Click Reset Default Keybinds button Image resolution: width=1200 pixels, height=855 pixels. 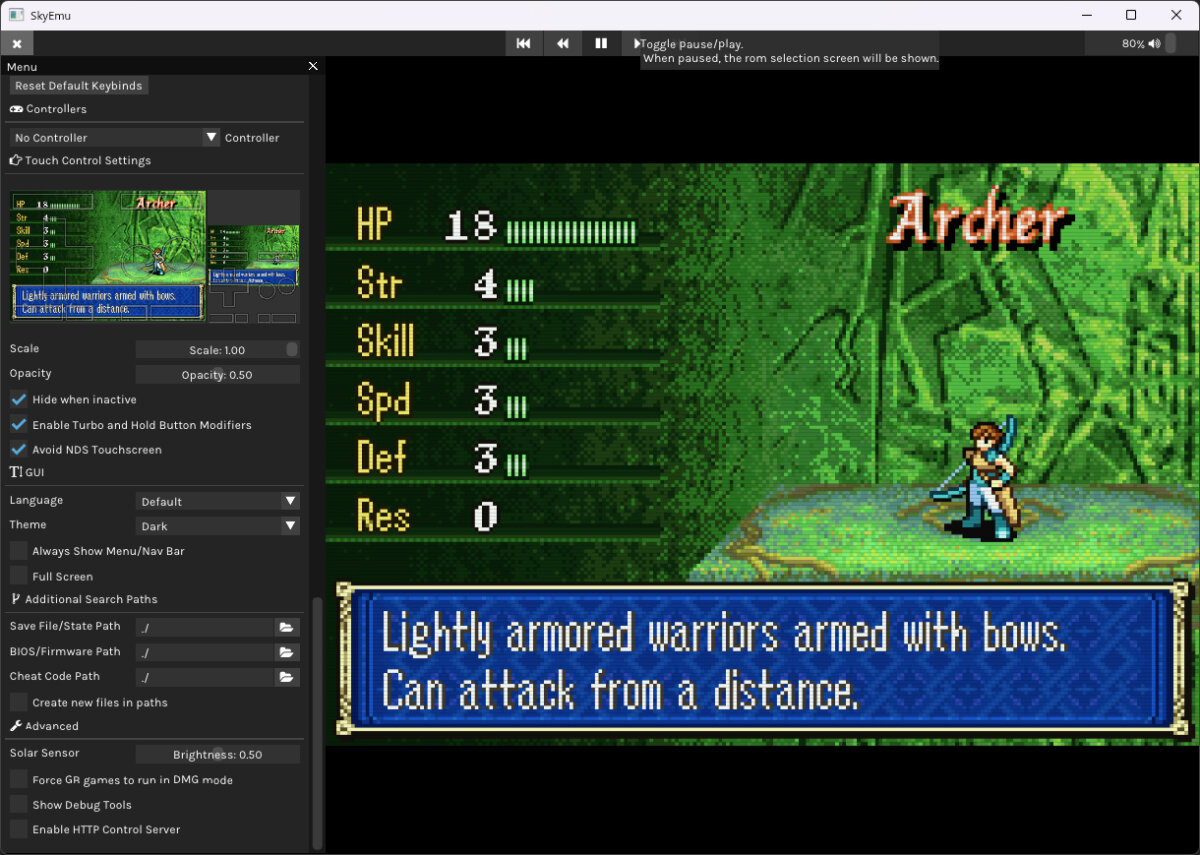click(x=79, y=86)
